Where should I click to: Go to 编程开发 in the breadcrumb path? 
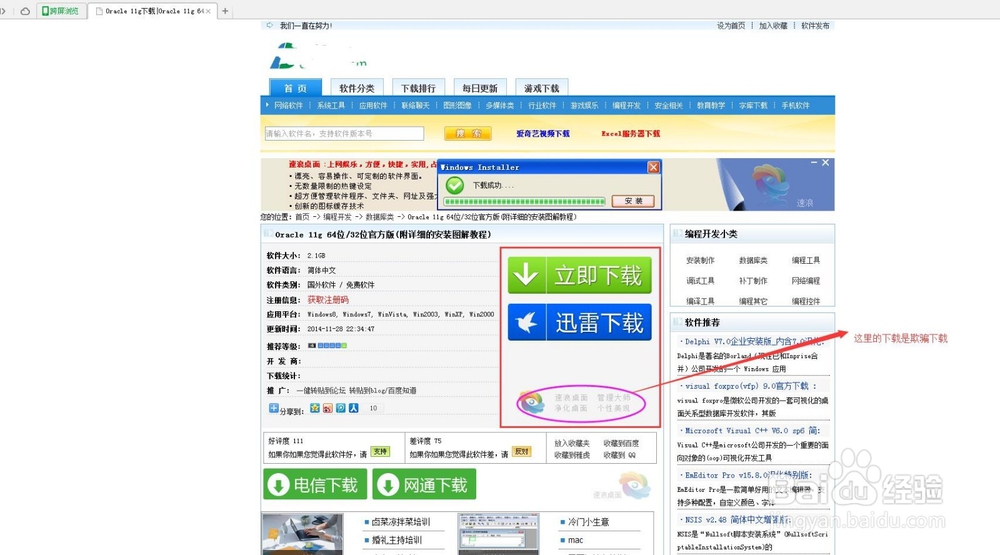click(x=337, y=217)
